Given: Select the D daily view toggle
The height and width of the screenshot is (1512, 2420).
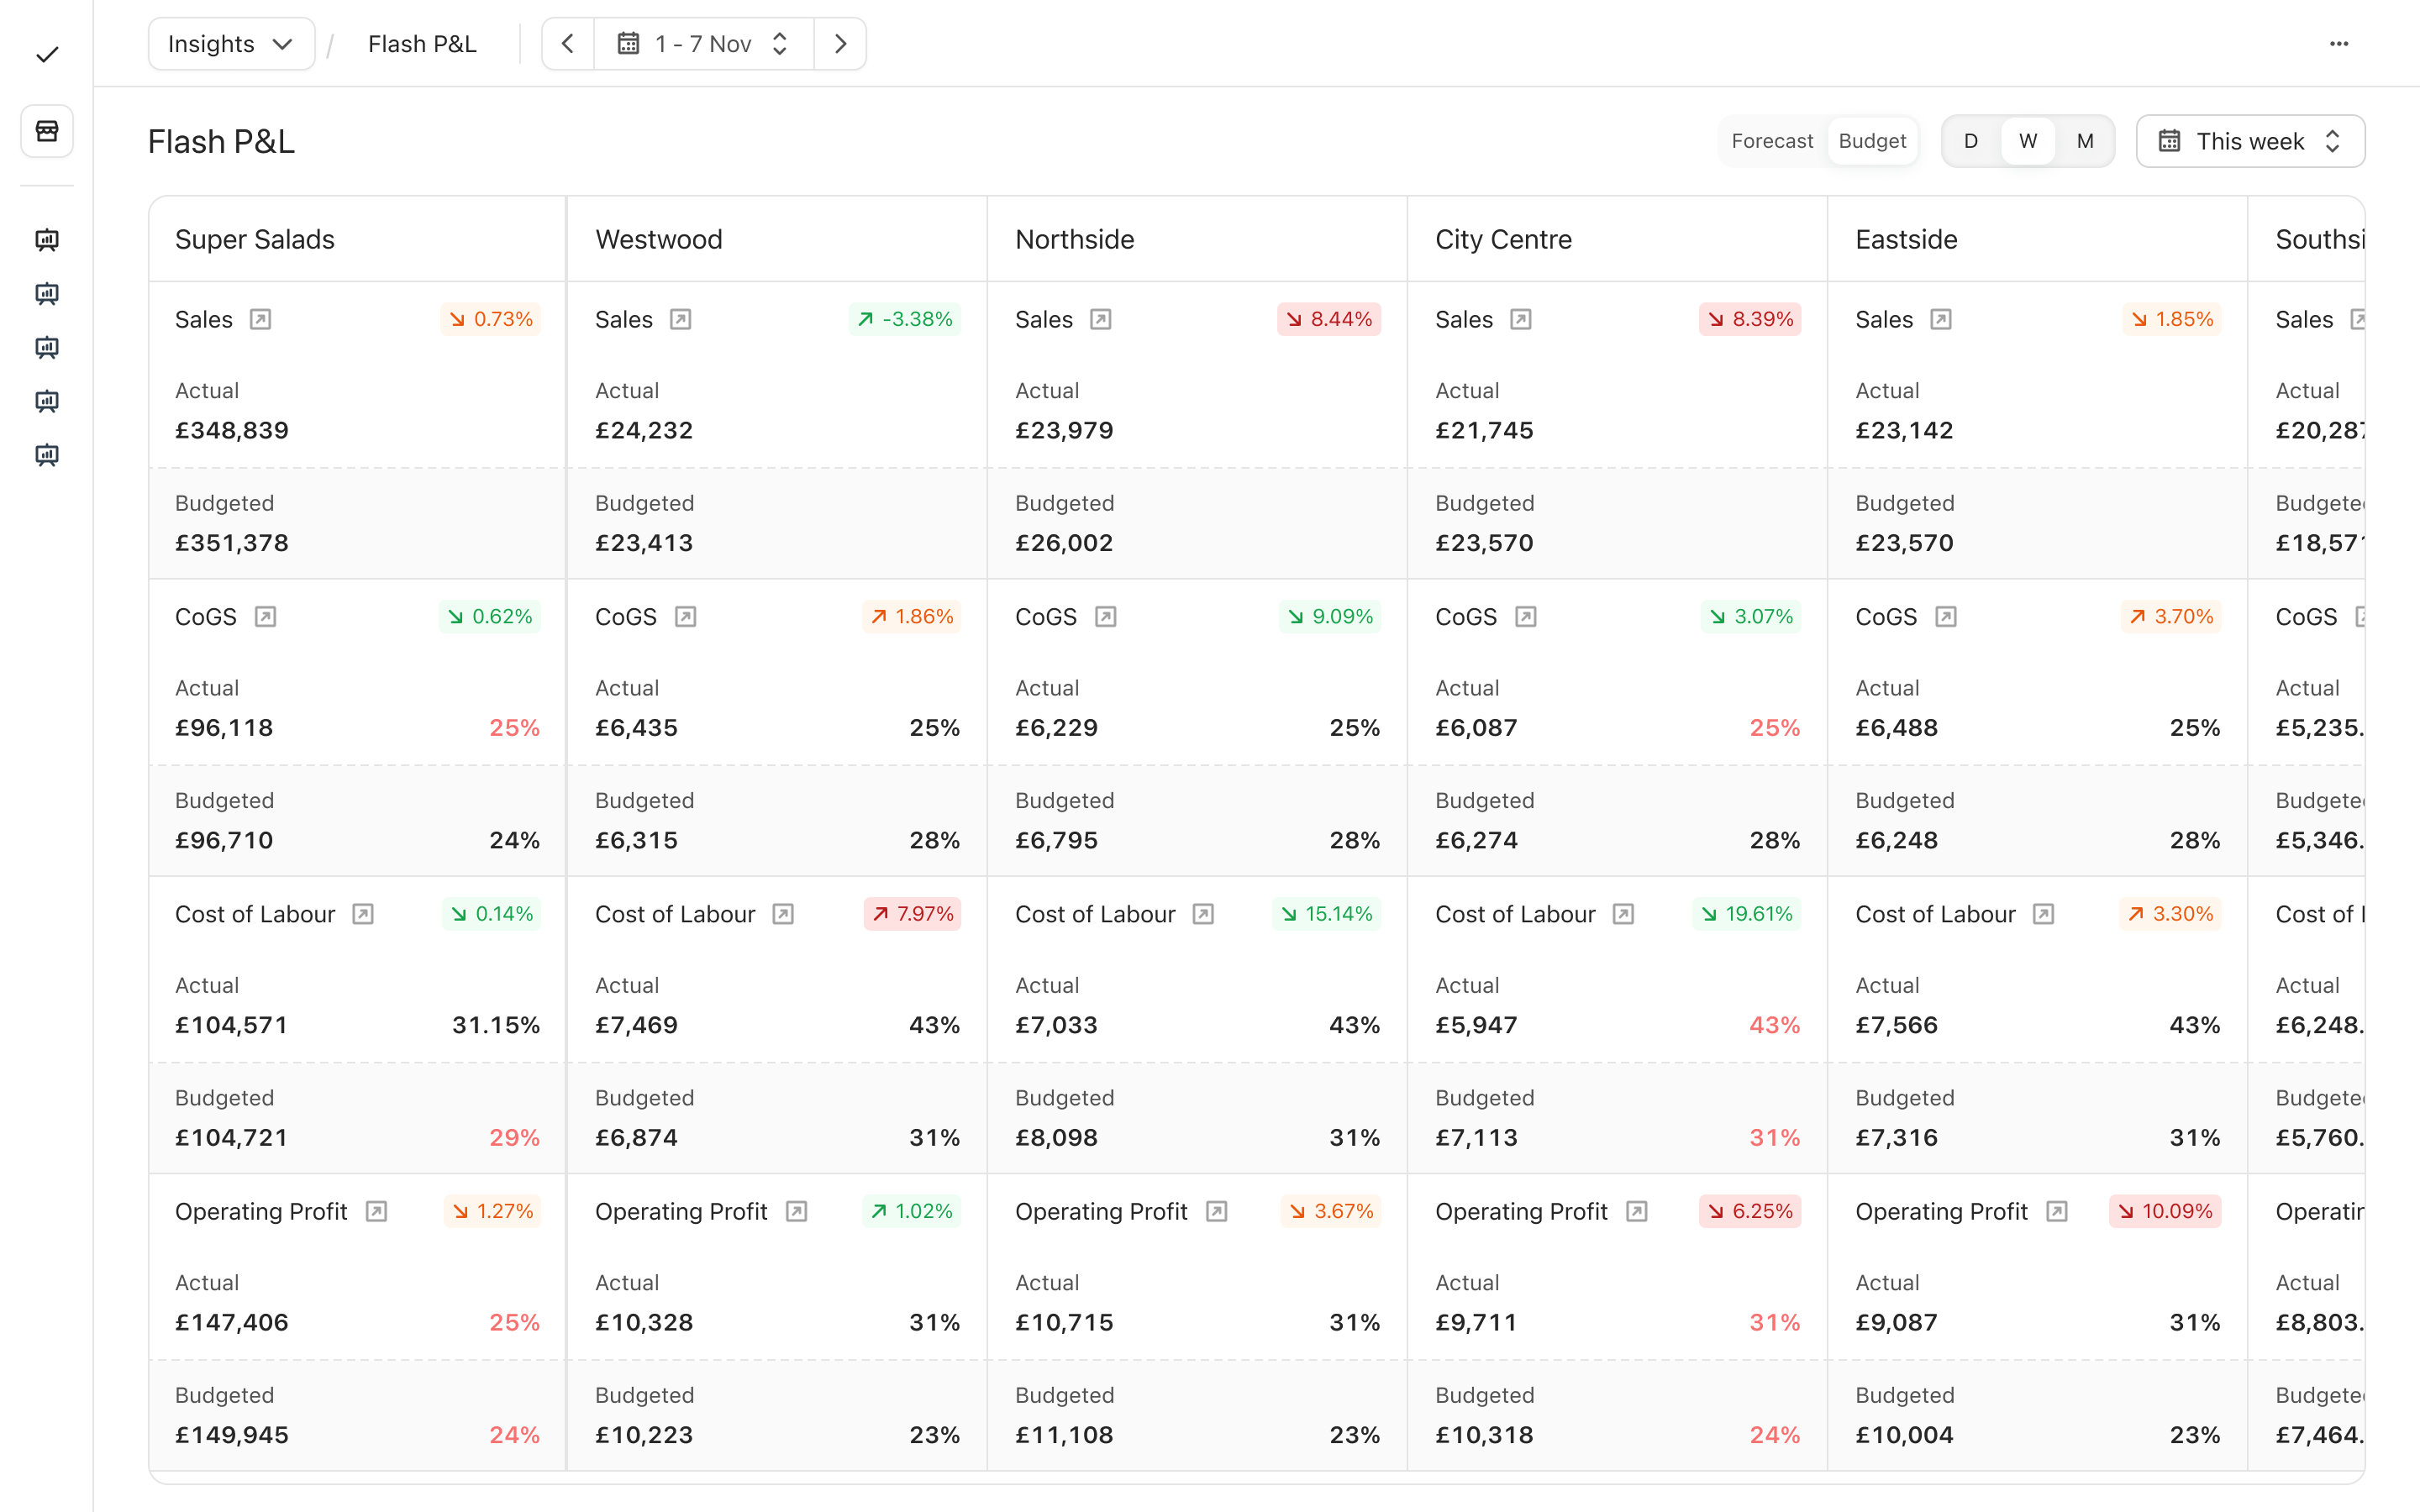Looking at the screenshot, I should click(1970, 141).
